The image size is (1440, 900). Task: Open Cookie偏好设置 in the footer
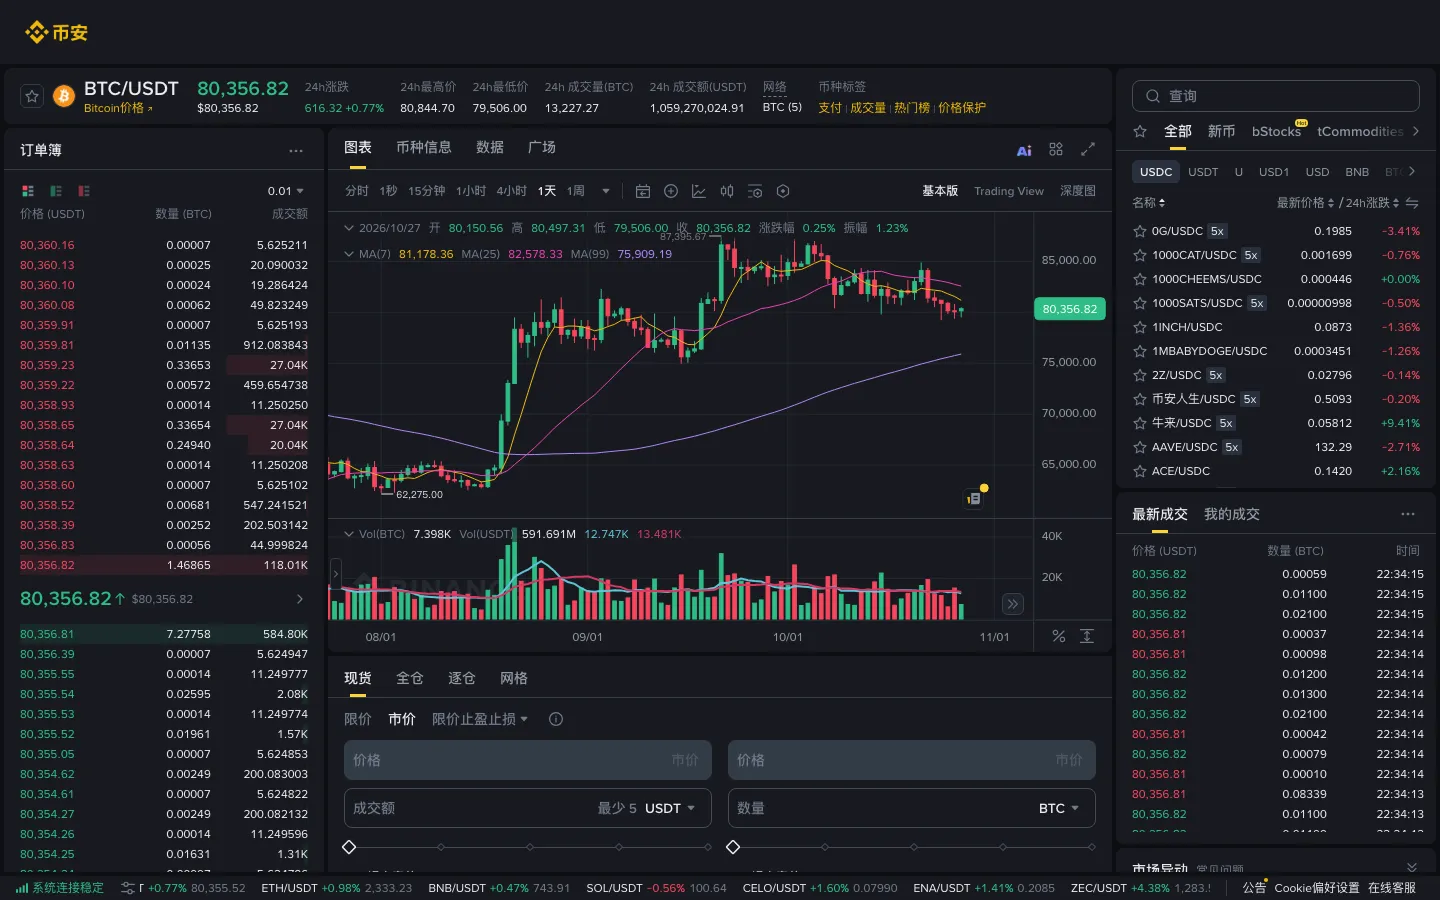pyautogui.click(x=1317, y=888)
